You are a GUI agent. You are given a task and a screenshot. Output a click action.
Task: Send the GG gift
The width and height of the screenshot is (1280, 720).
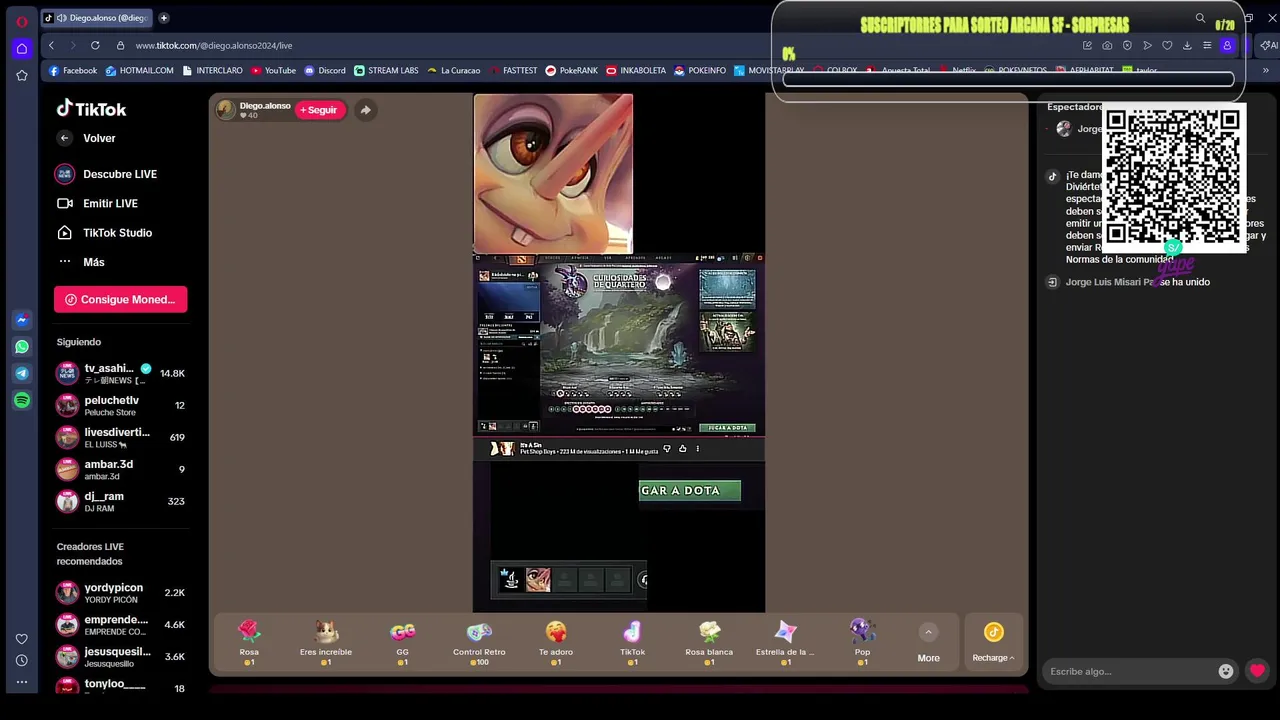402,643
